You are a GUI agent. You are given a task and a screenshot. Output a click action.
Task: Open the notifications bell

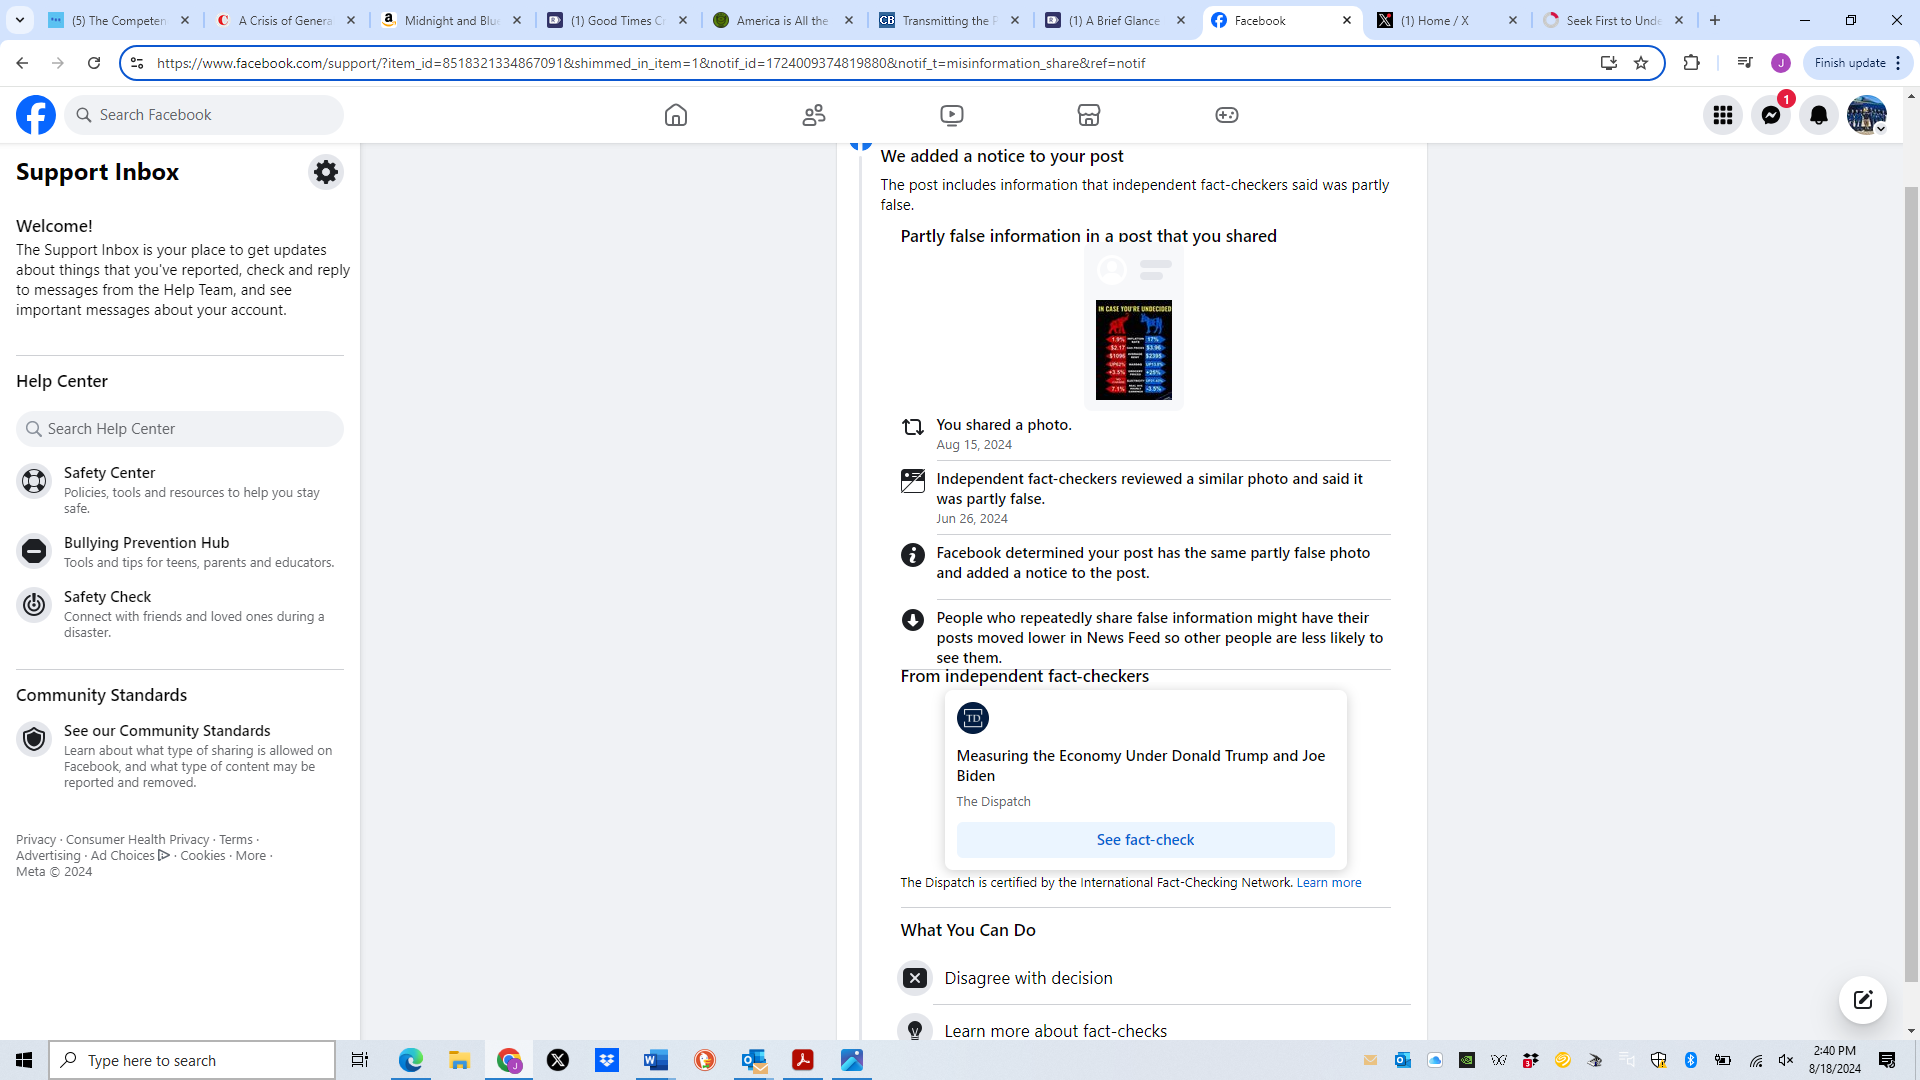(x=1819, y=115)
